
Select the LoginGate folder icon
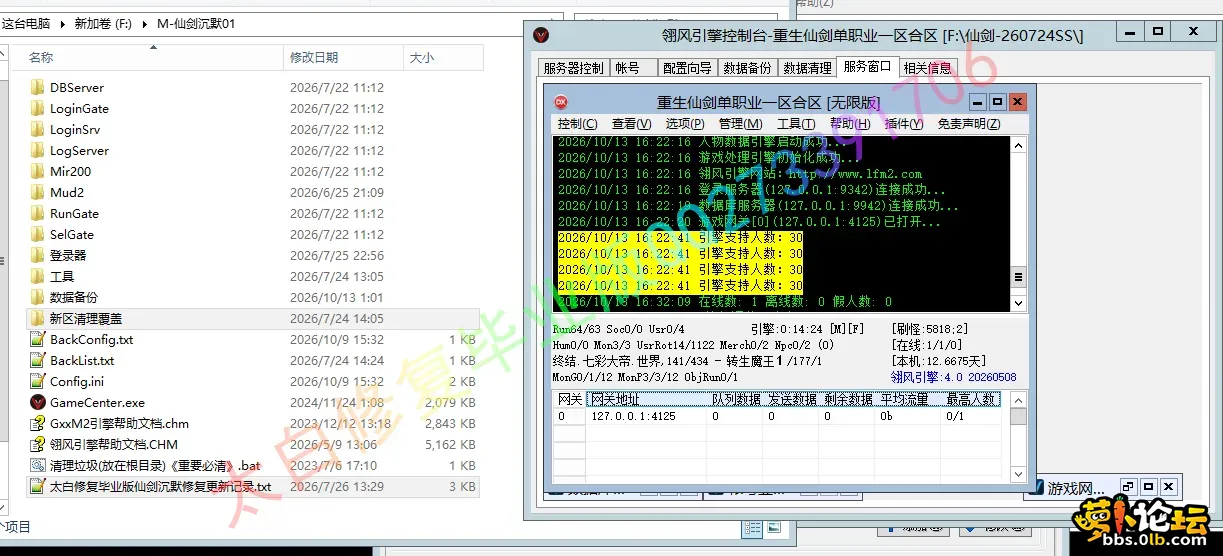point(37,109)
